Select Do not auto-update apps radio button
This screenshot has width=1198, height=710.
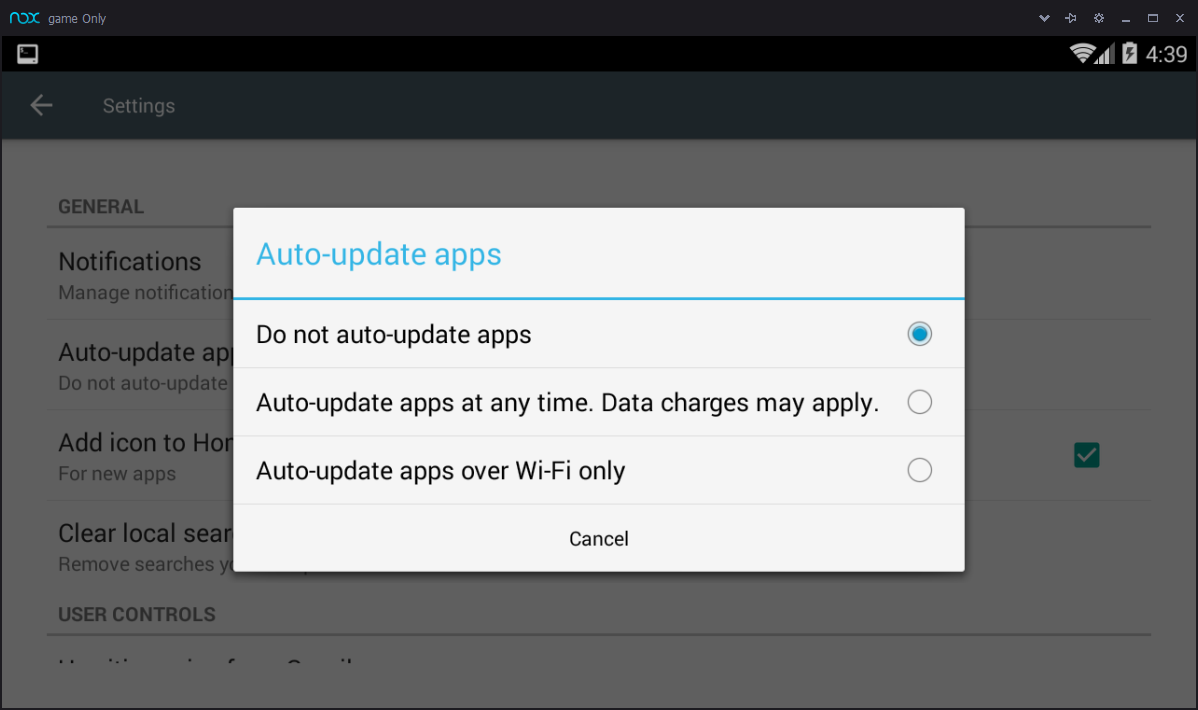pos(919,334)
